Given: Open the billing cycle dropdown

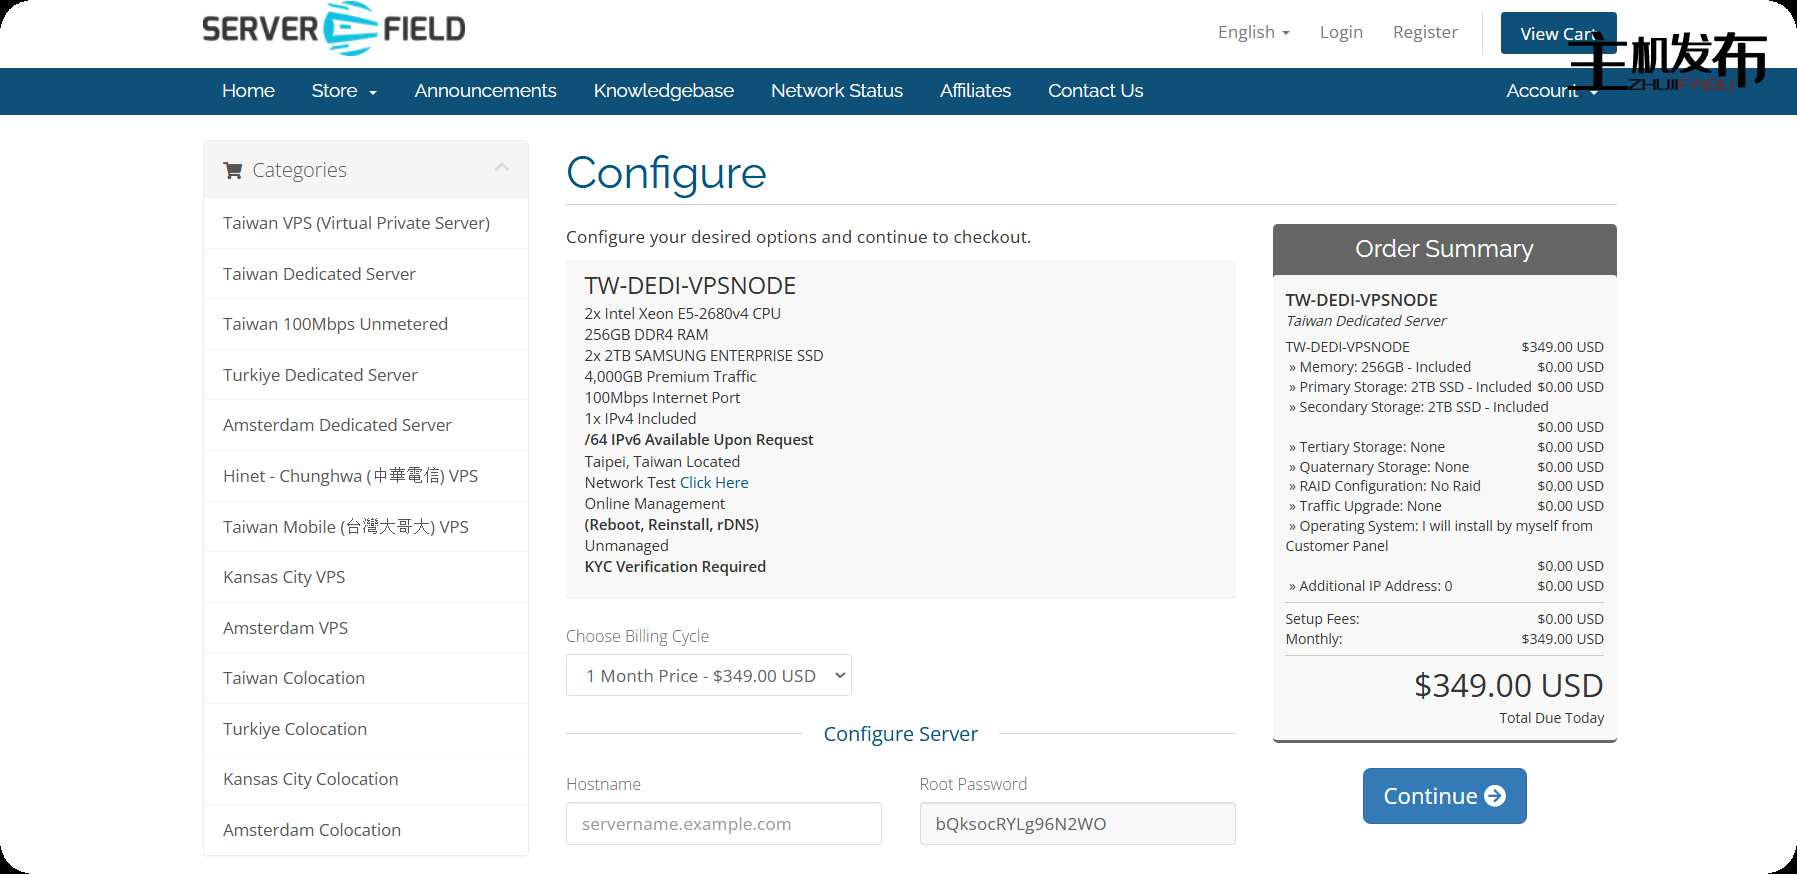Looking at the screenshot, I should (x=708, y=676).
